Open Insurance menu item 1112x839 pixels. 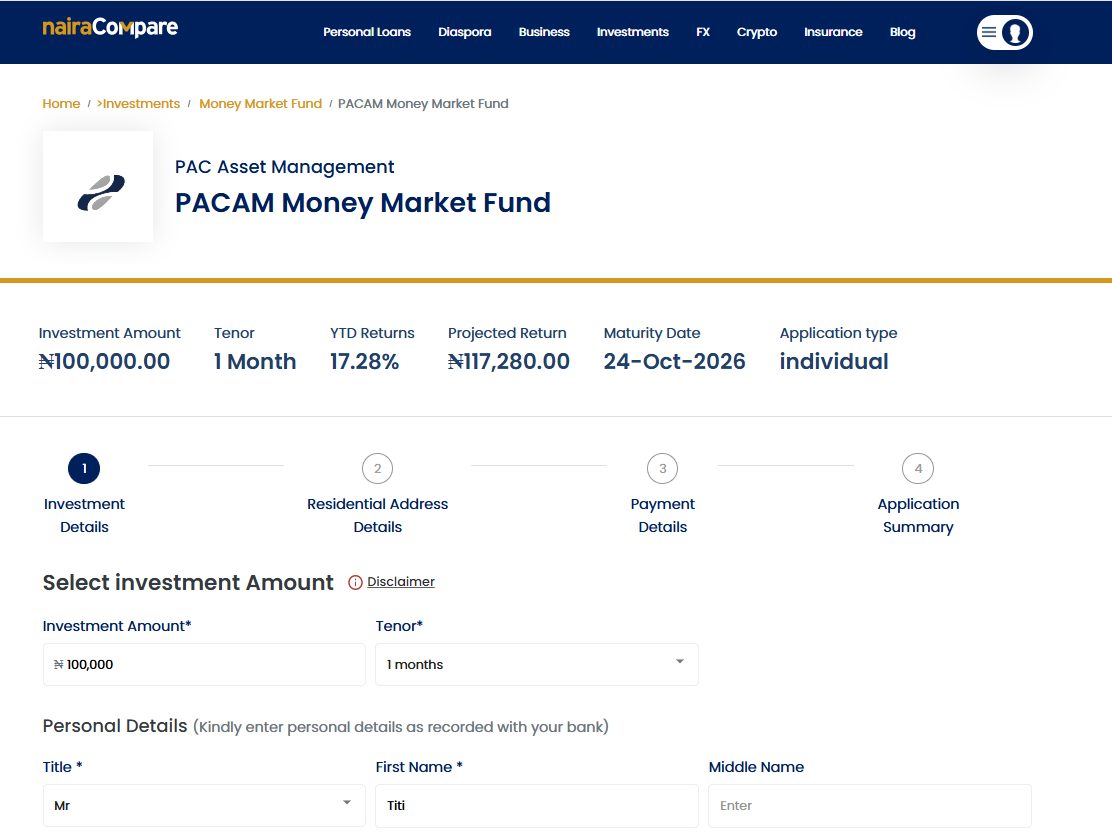click(x=833, y=32)
